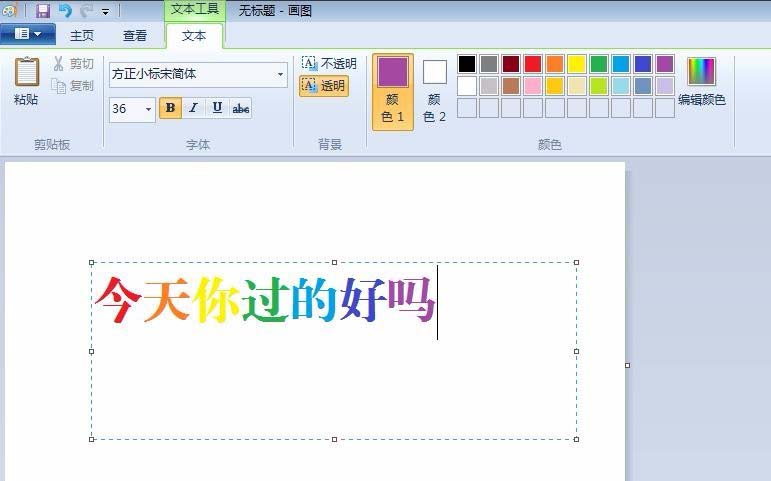Pick the red color swatch

click(533, 64)
